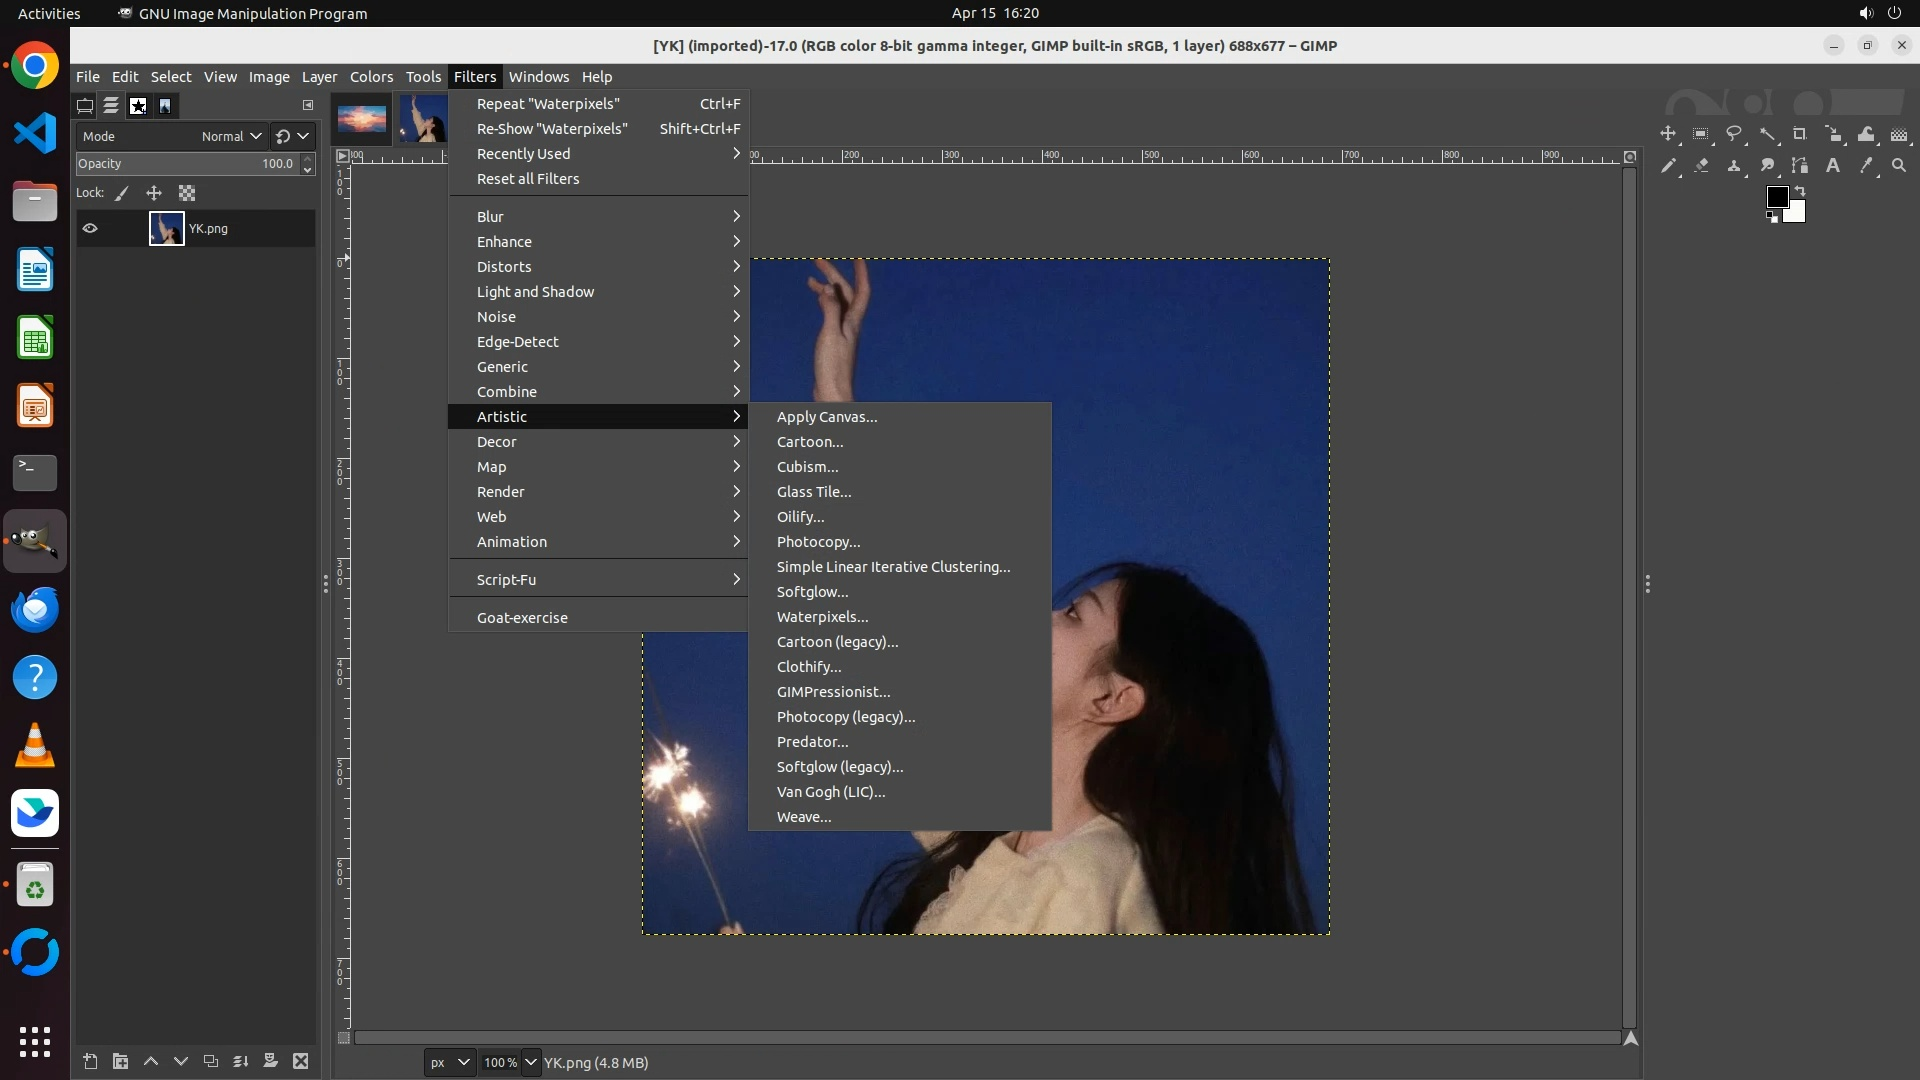This screenshot has height=1080, width=1920.
Task: Select the Clone stamp tool
Action: [1734, 166]
